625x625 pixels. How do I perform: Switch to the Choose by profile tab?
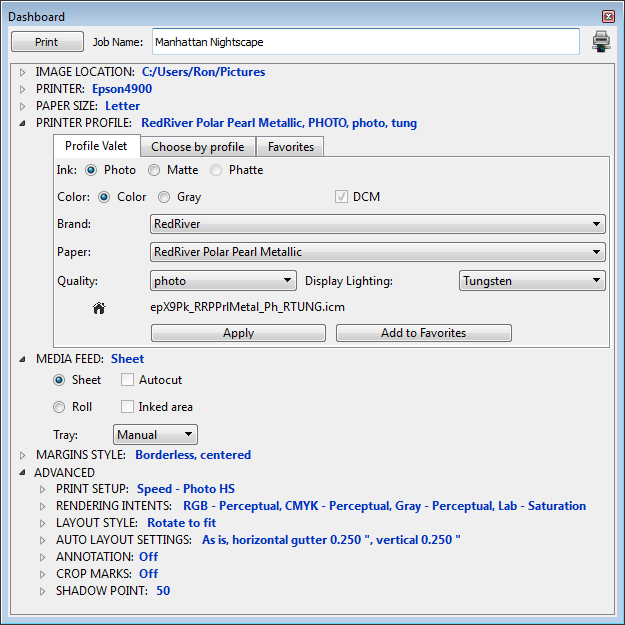tap(198, 147)
